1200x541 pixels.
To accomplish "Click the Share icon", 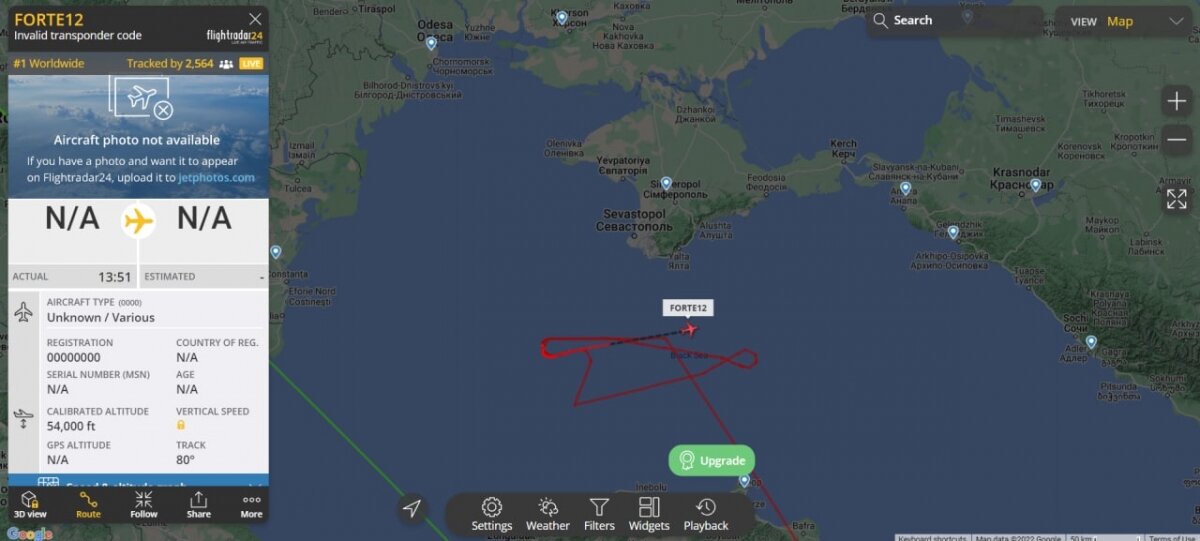I will coord(198,503).
